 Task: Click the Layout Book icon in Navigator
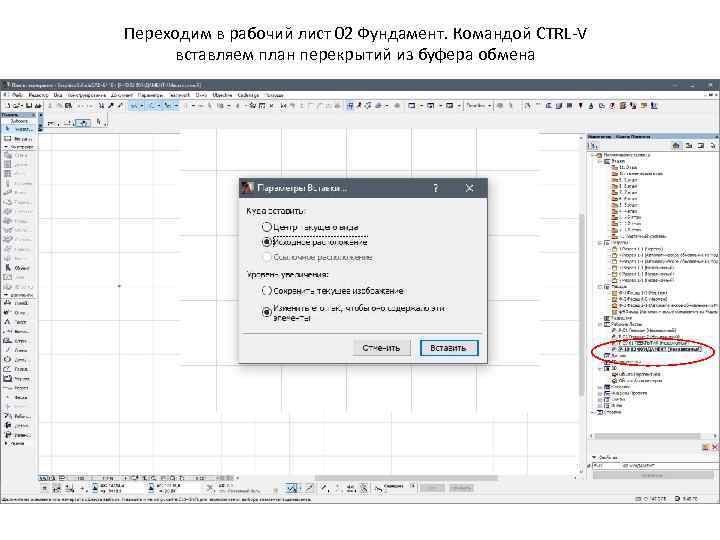(x=701, y=146)
